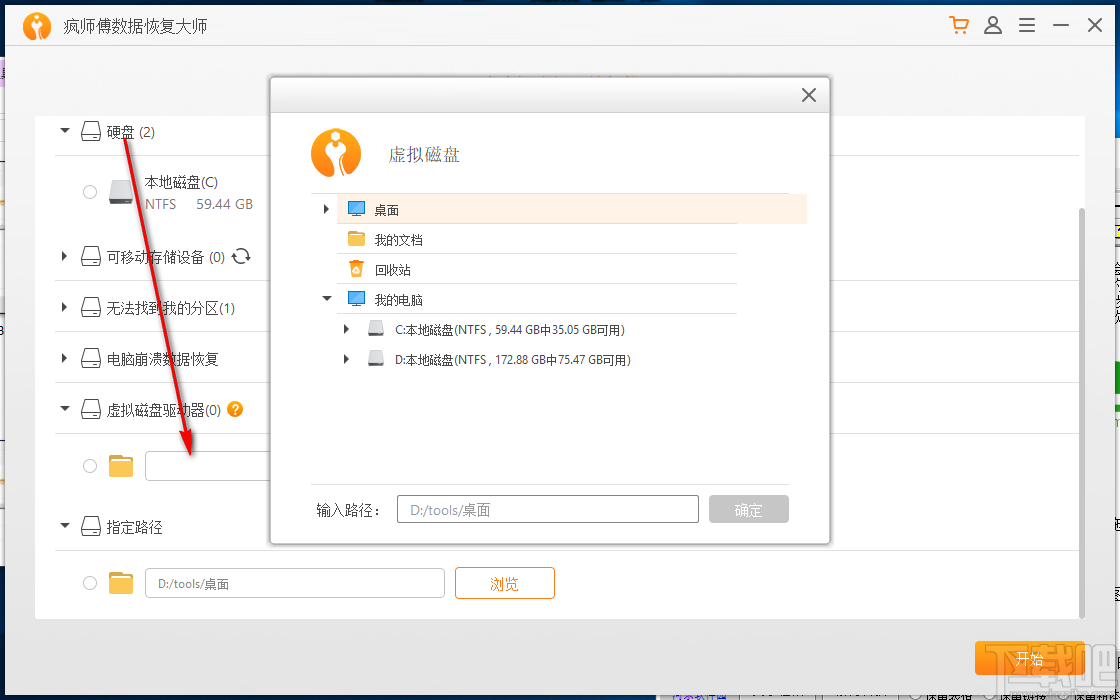Select D:本地磁盘 entry text
The image size is (1120, 700).
coord(513,359)
